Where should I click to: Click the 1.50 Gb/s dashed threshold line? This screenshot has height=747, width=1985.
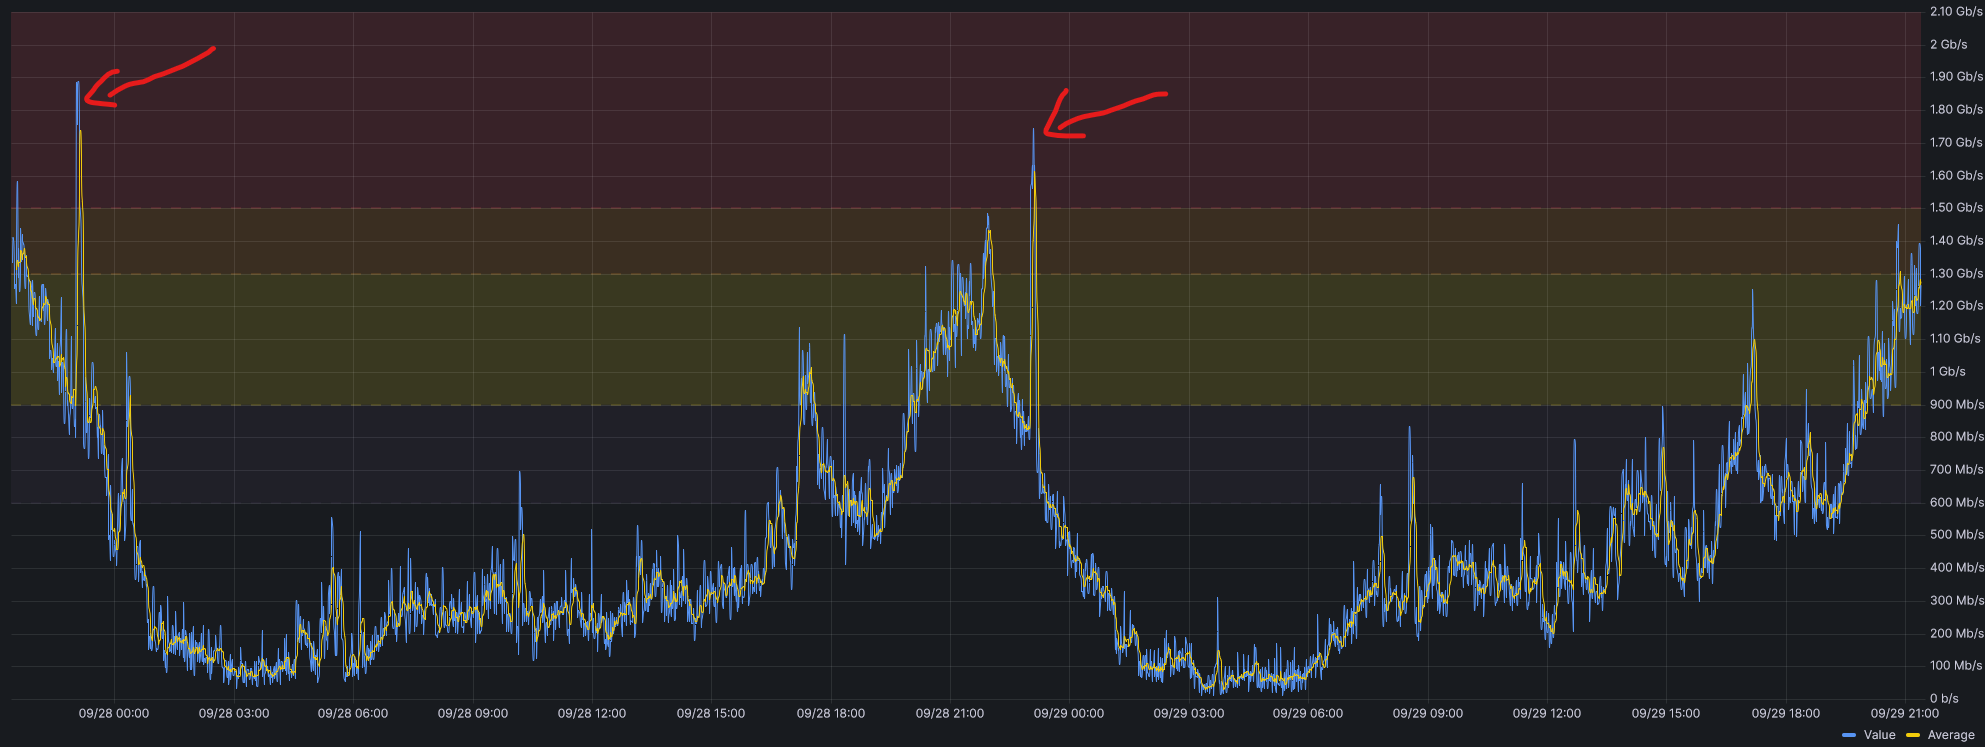pos(600,208)
